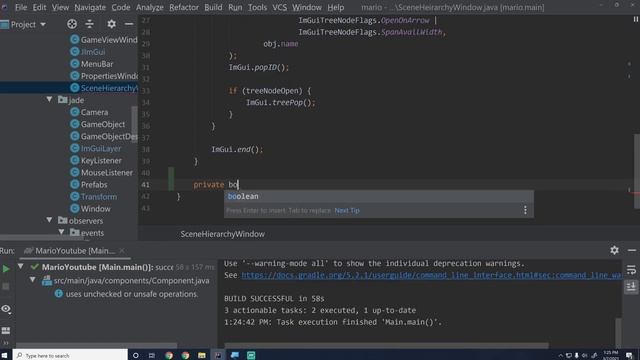The width and height of the screenshot is (640, 360).
Task: Hide the Run panel with minus icon
Action: (632, 250)
